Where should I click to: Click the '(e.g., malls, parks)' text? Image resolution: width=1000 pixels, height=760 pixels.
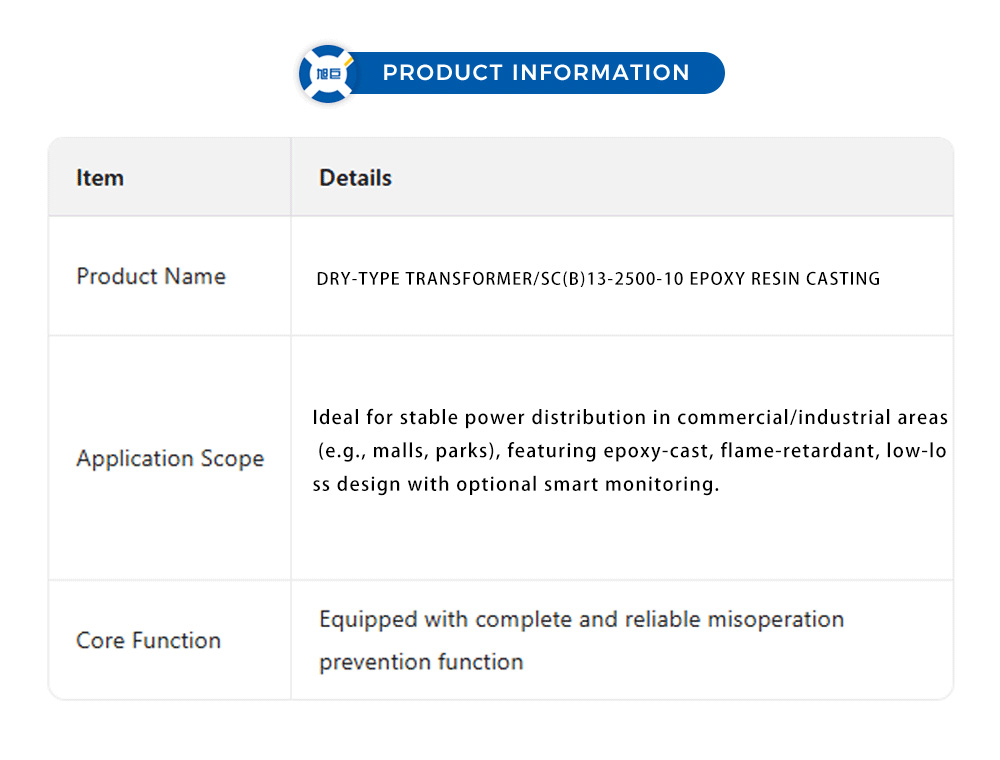pyautogui.click(x=407, y=451)
